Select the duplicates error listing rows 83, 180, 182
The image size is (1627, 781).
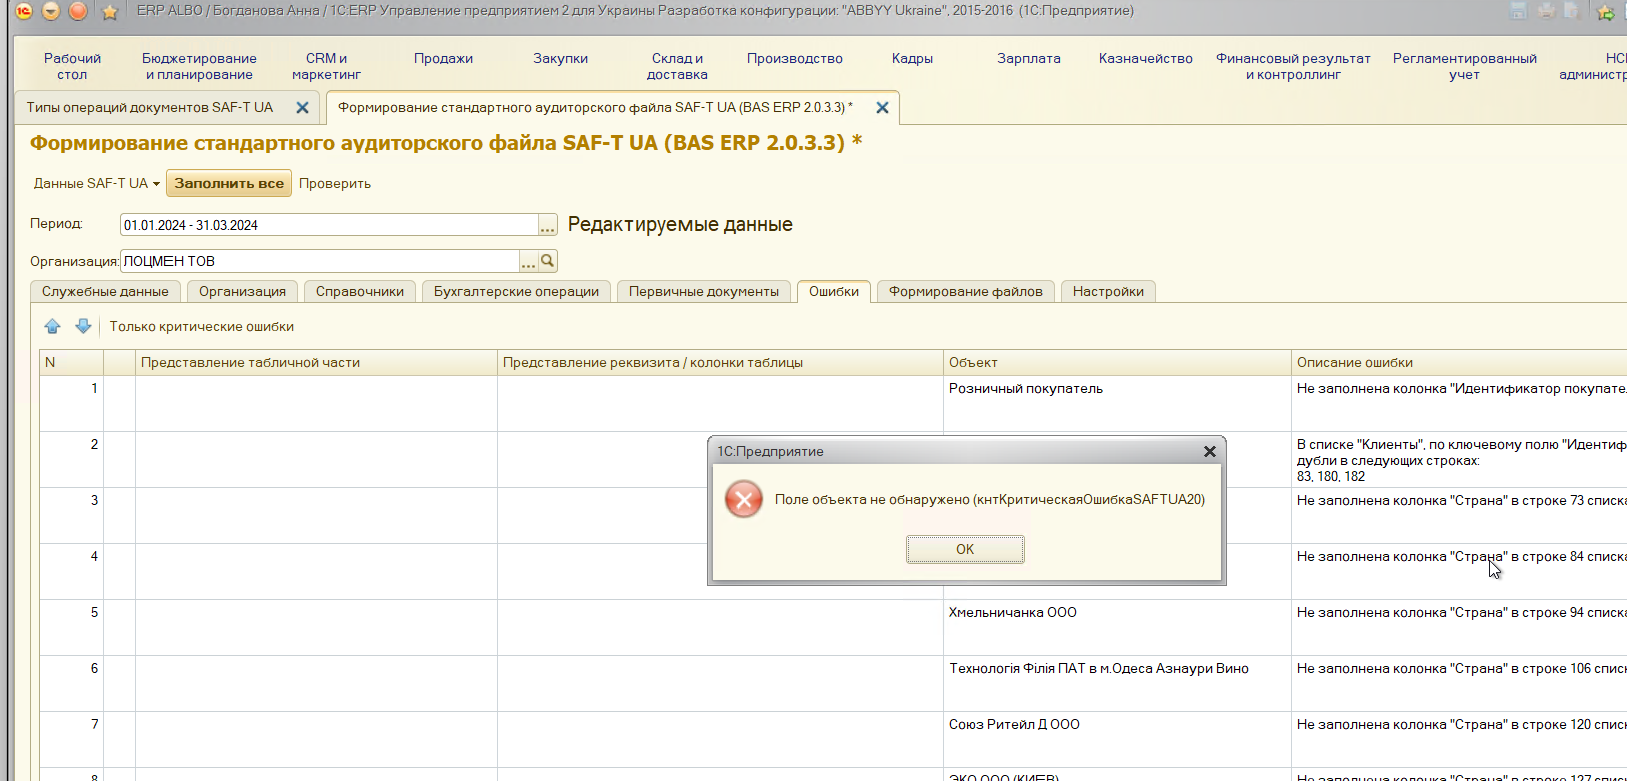point(1459,459)
